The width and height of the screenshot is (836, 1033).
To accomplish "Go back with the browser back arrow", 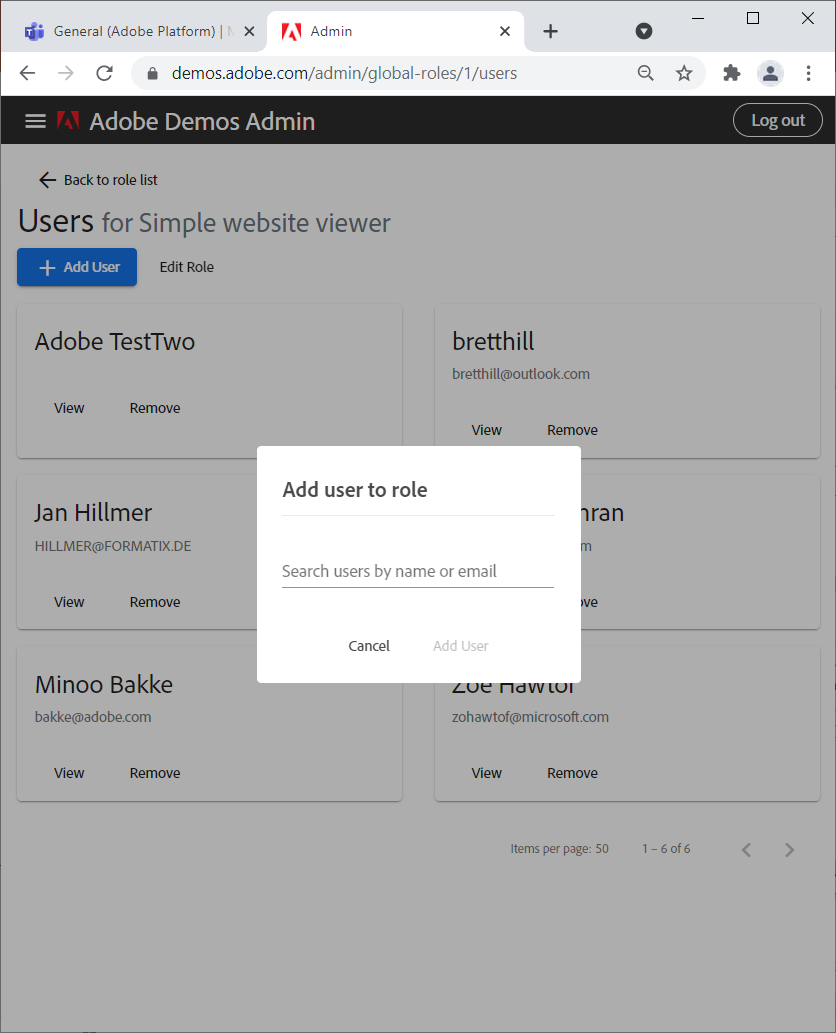I will (x=28, y=73).
